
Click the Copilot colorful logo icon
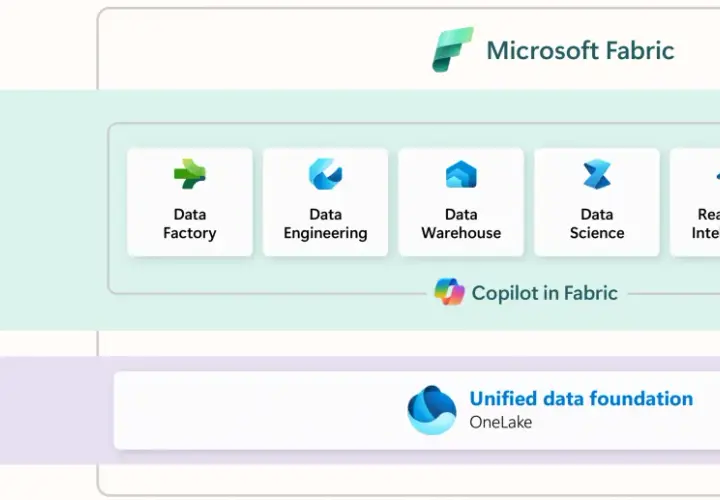point(450,292)
